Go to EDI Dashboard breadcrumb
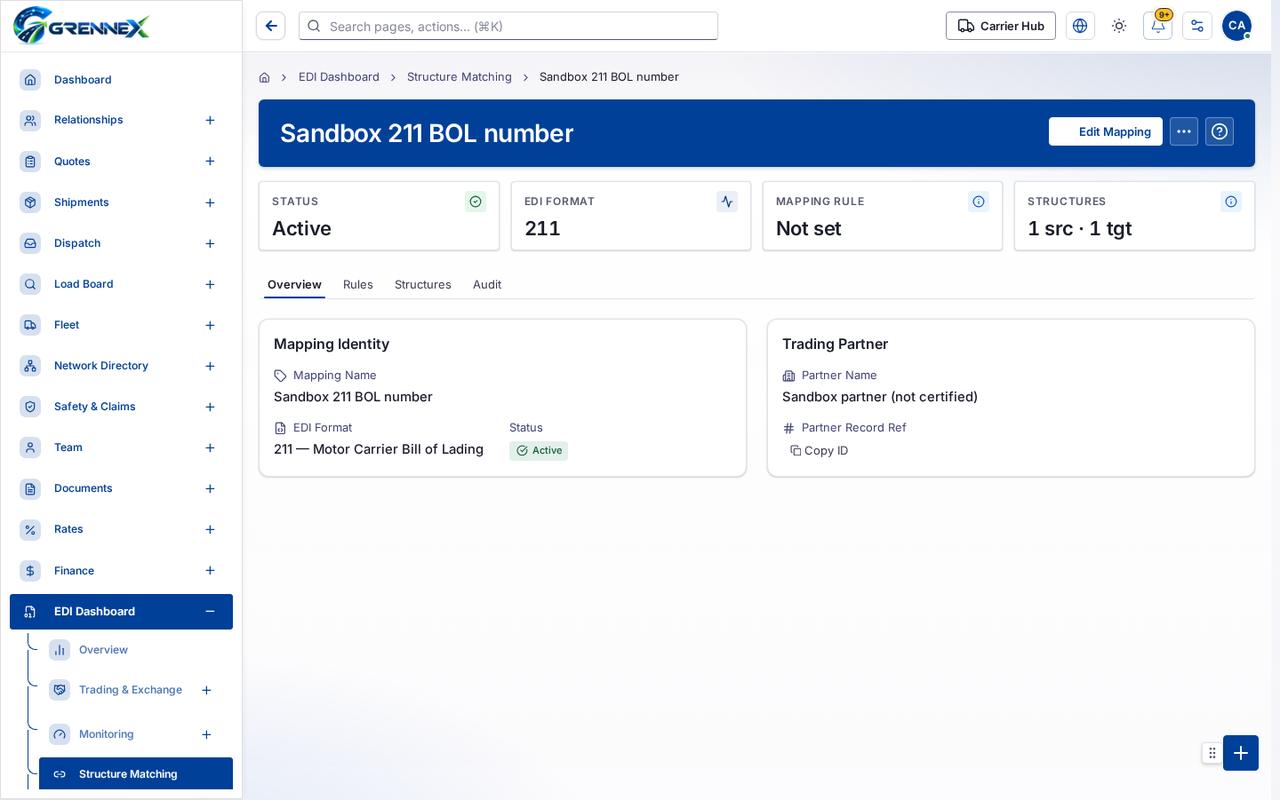This screenshot has height=800, width=1280. 339,77
